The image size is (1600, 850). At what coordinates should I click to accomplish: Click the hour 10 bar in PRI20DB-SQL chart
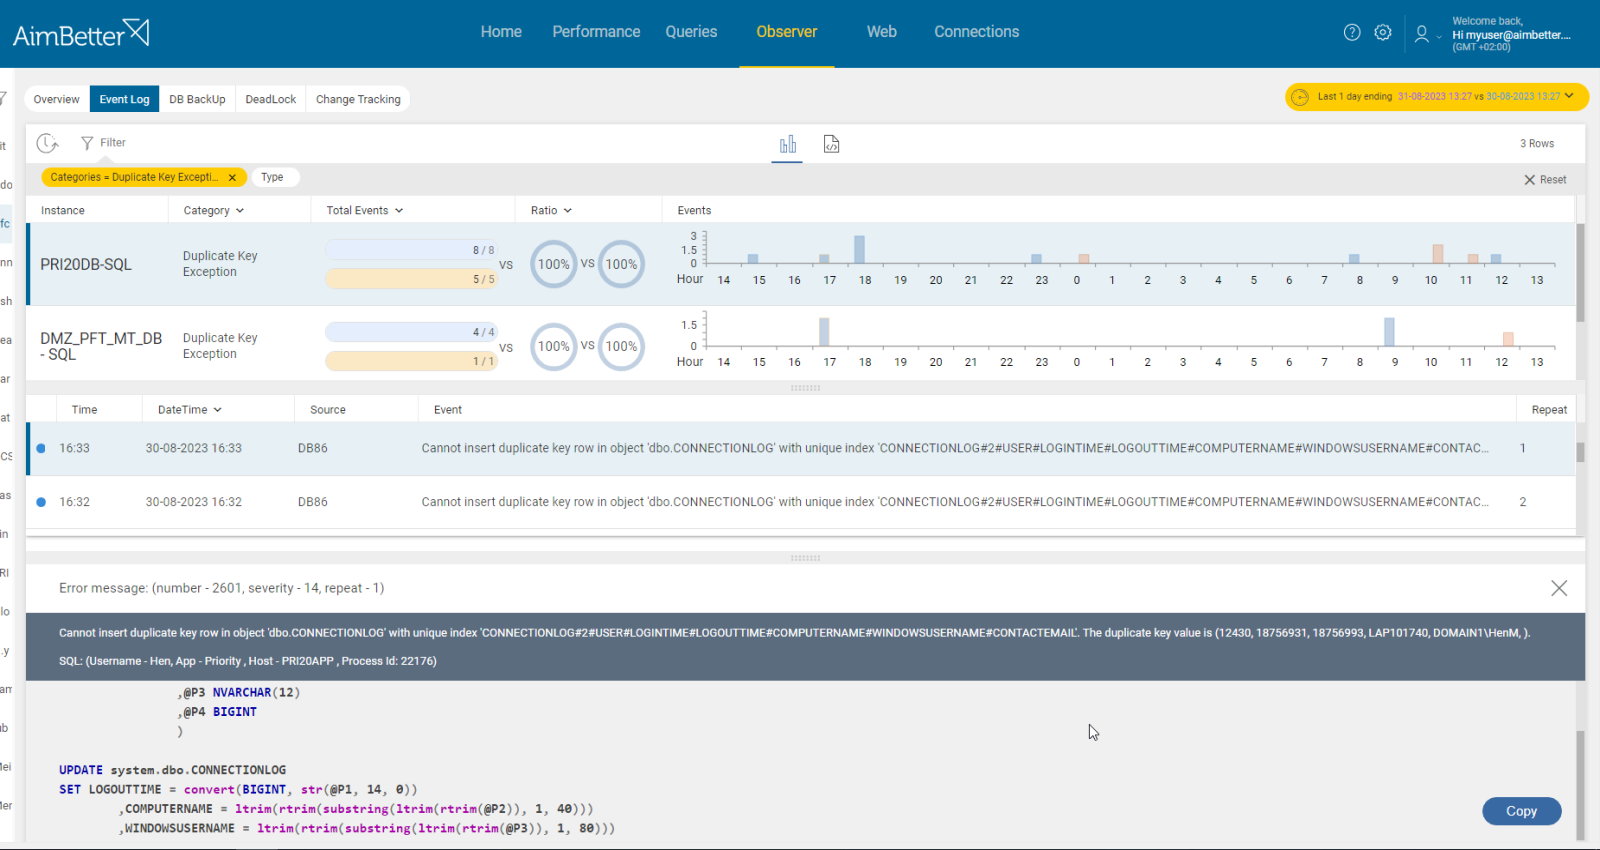point(1437,254)
